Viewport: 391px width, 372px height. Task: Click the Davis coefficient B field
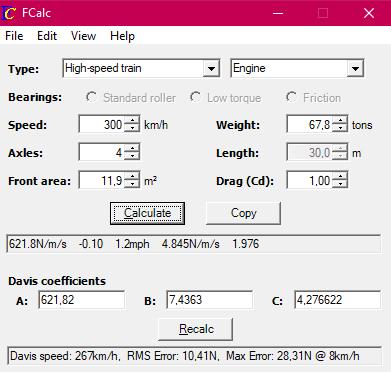209,300
